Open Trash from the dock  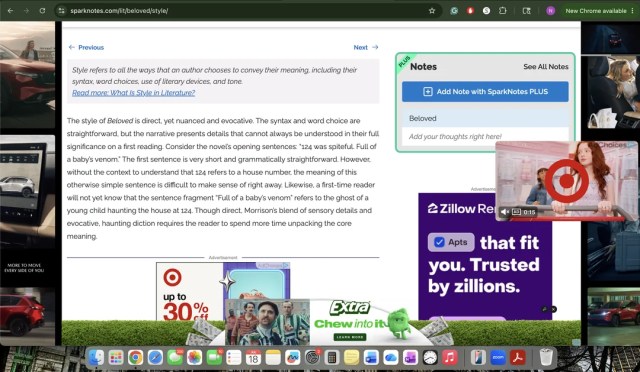tap(546, 358)
